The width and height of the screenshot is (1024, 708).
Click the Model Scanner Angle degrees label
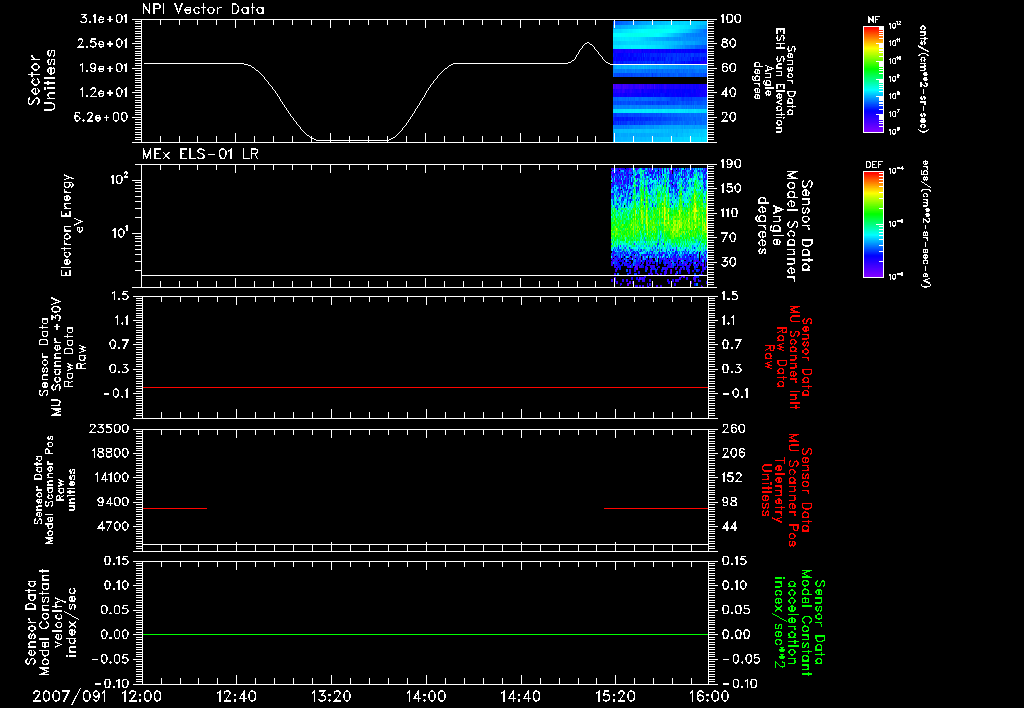[x=786, y=226]
